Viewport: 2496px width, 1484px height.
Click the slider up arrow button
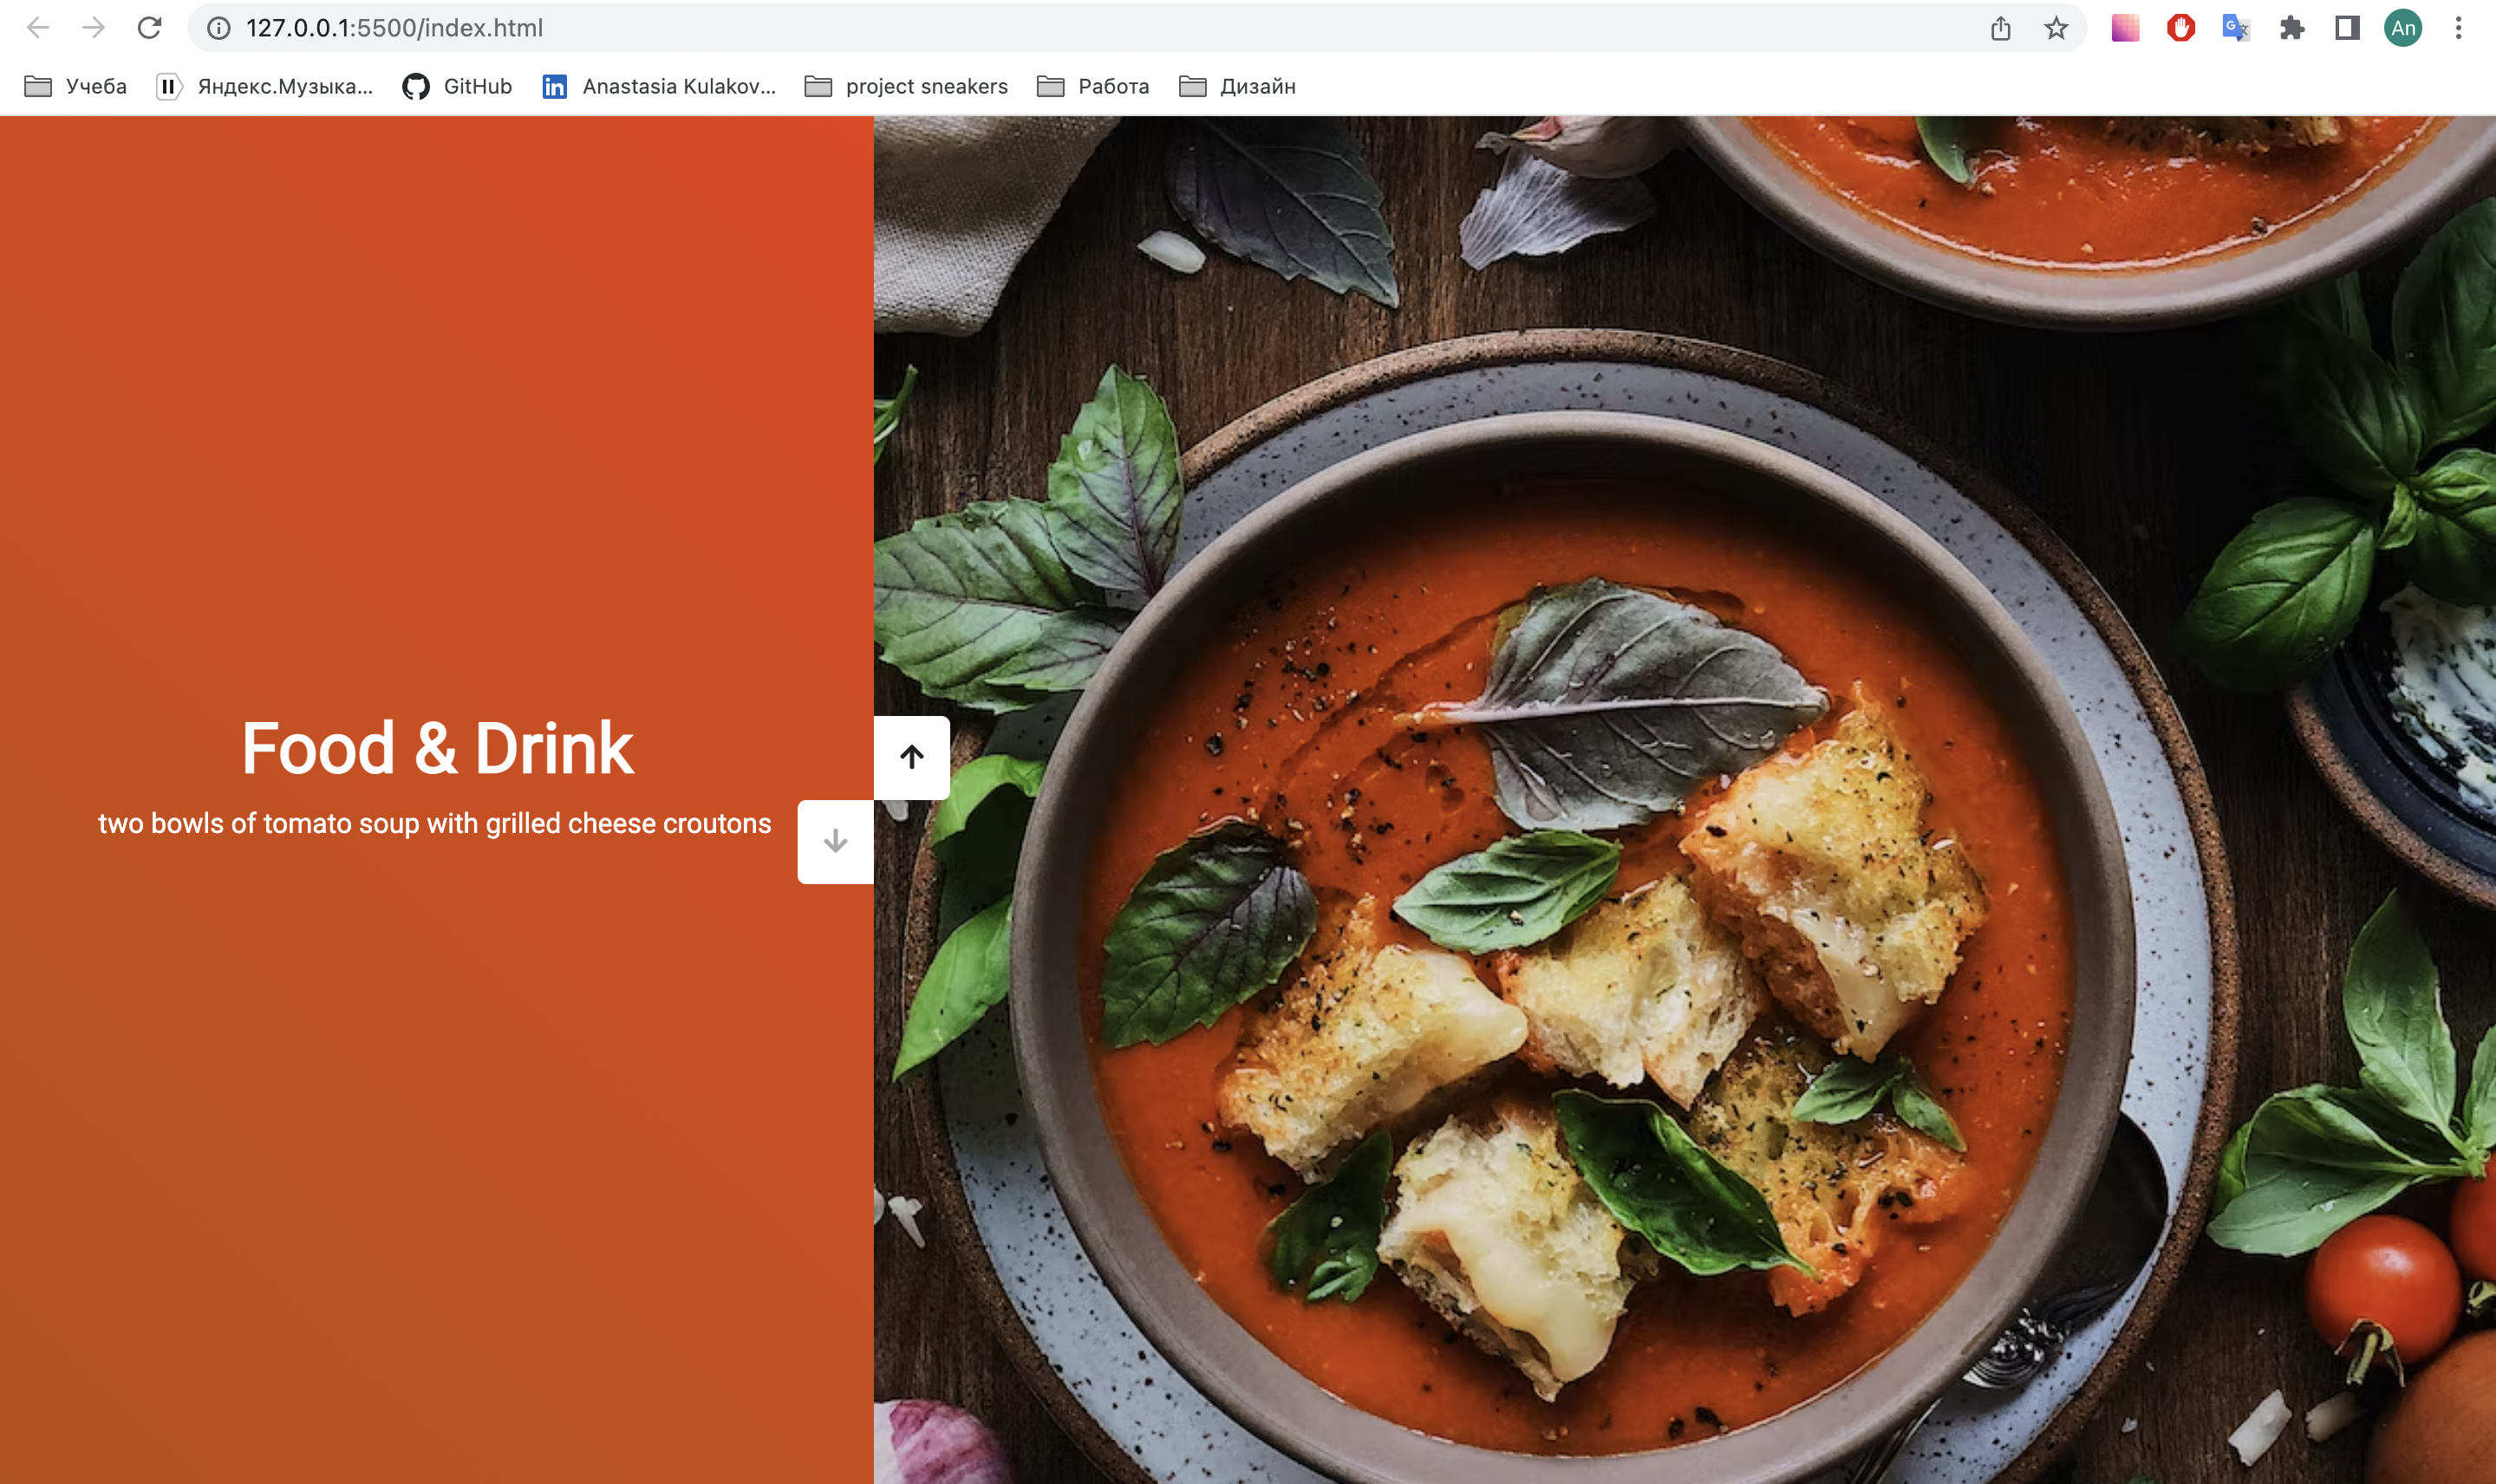point(911,757)
